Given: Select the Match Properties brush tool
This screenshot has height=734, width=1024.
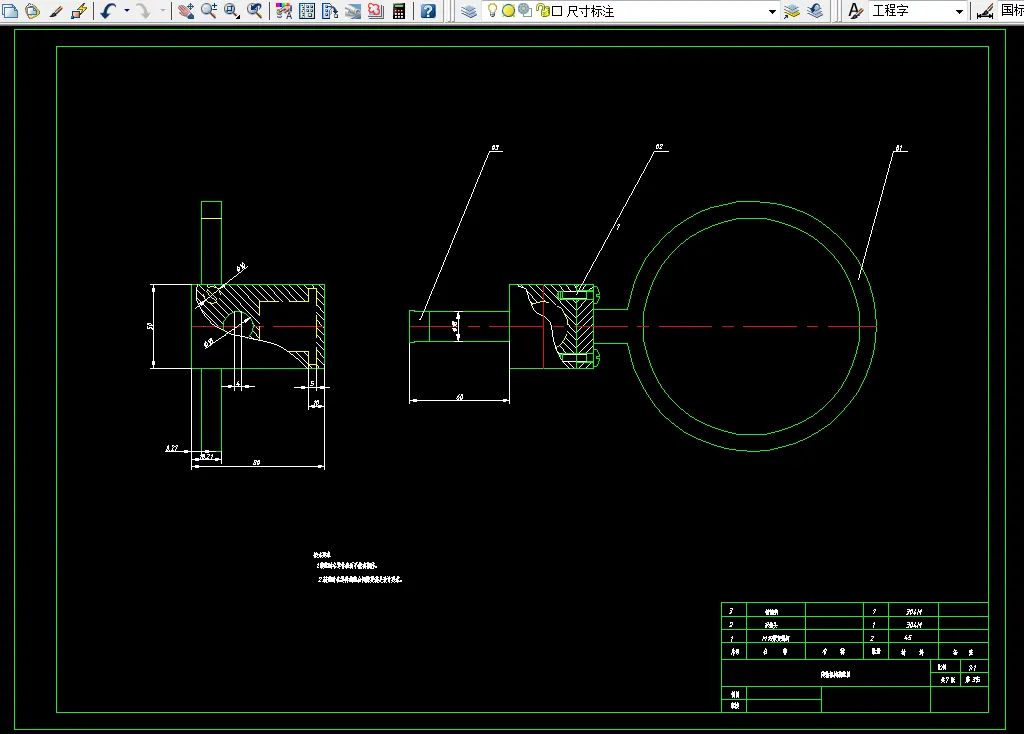Looking at the screenshot, I should click(56, 11).
